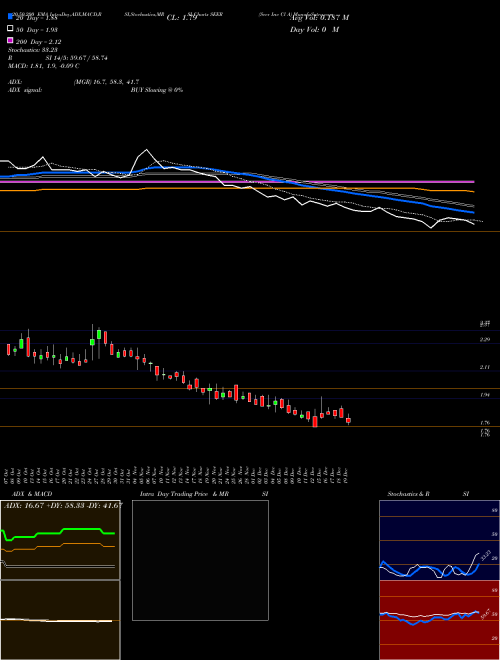This screenshot has width=500, height=660.
Task: Click the last red candlestick on the chart
Action: [x=348, y=420]
